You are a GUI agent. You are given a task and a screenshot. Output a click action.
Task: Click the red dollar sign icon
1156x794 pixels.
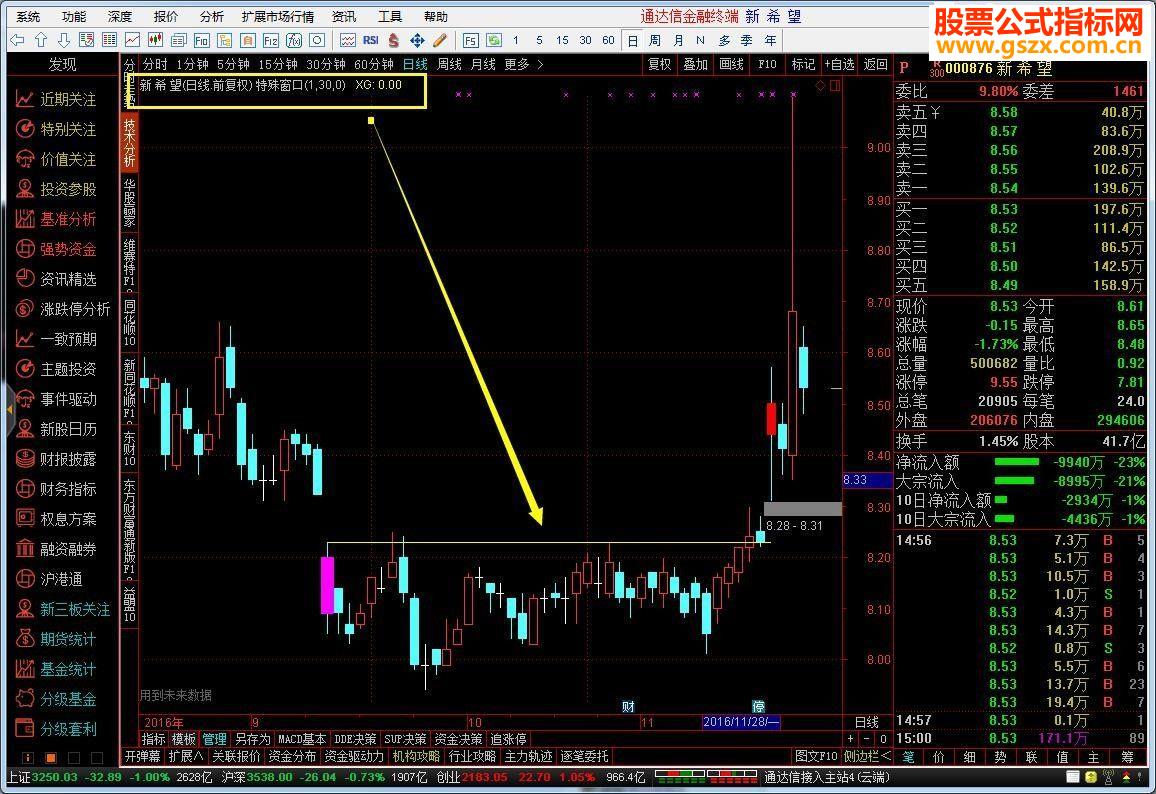click(x=394, y=41)
